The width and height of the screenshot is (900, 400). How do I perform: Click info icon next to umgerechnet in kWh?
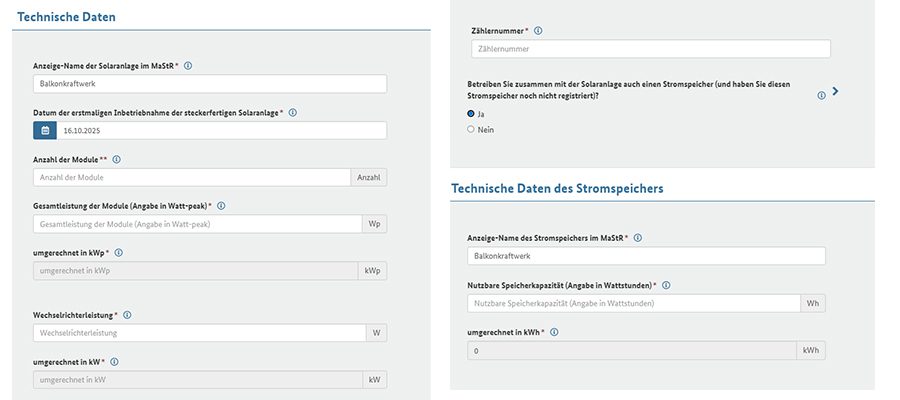click(x=554, y=332)
